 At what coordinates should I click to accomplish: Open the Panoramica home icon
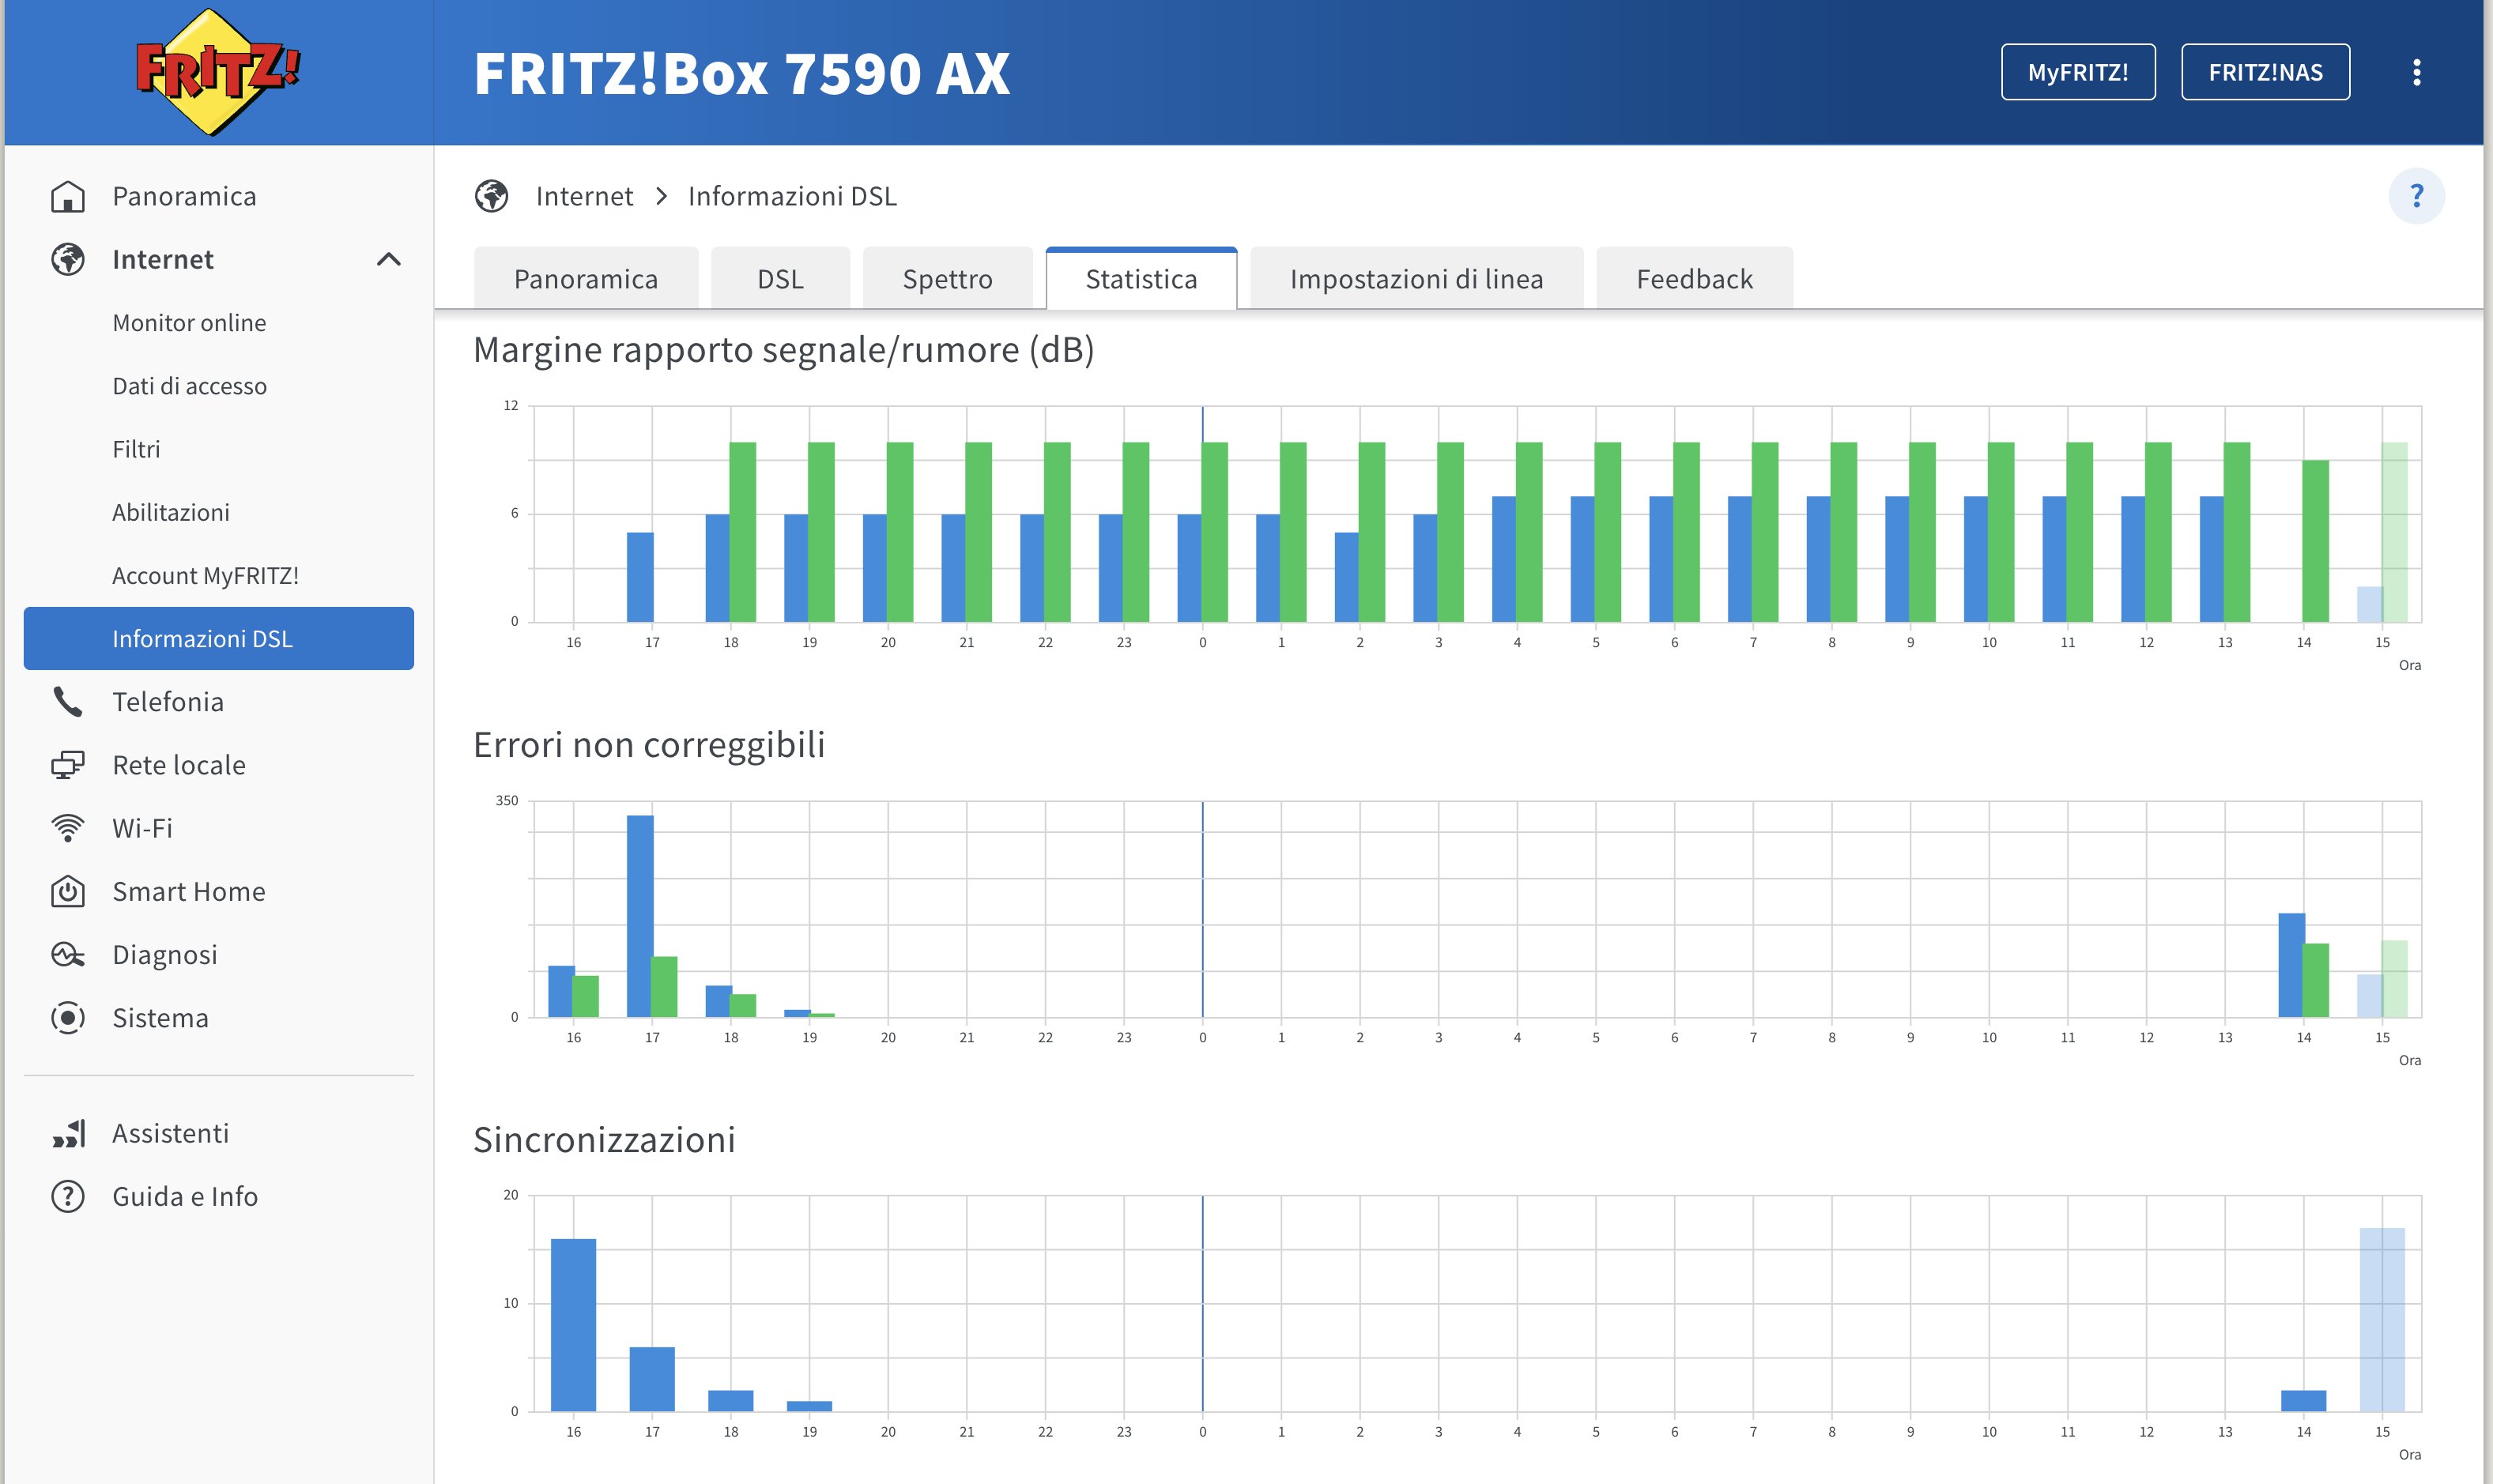click(x=68, y=196)
